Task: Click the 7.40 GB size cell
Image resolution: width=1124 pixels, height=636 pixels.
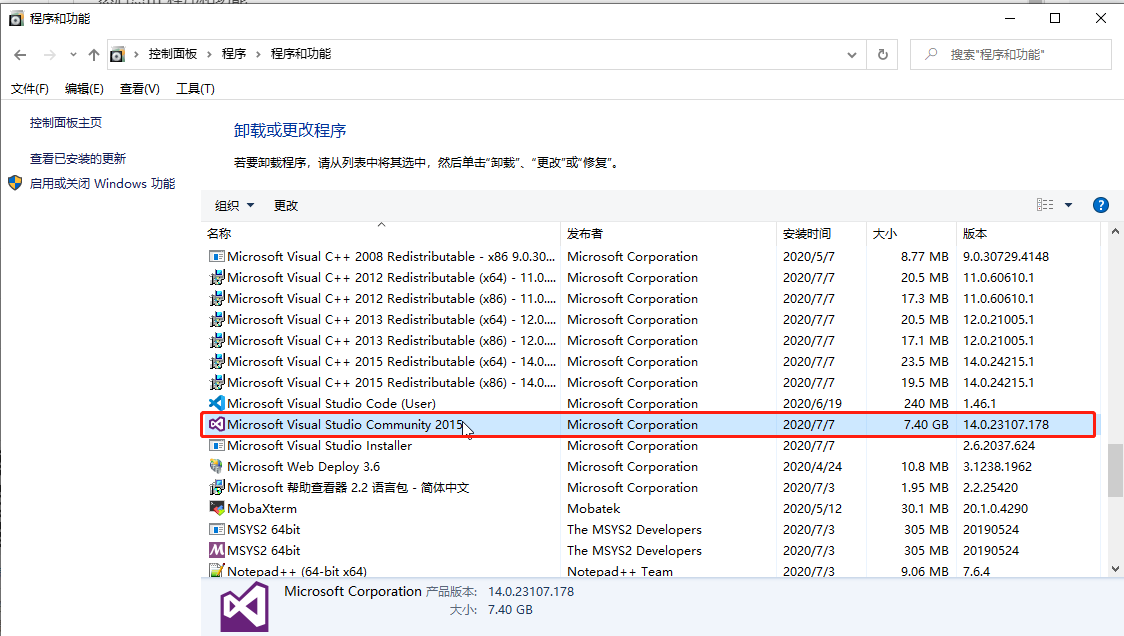Action: [x=925, y=424]
